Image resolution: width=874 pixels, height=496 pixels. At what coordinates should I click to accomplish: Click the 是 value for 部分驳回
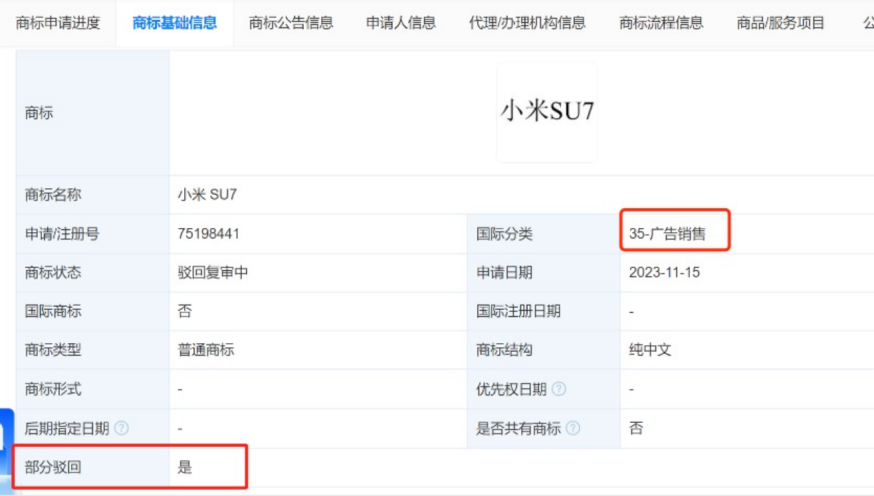(184, 467)
